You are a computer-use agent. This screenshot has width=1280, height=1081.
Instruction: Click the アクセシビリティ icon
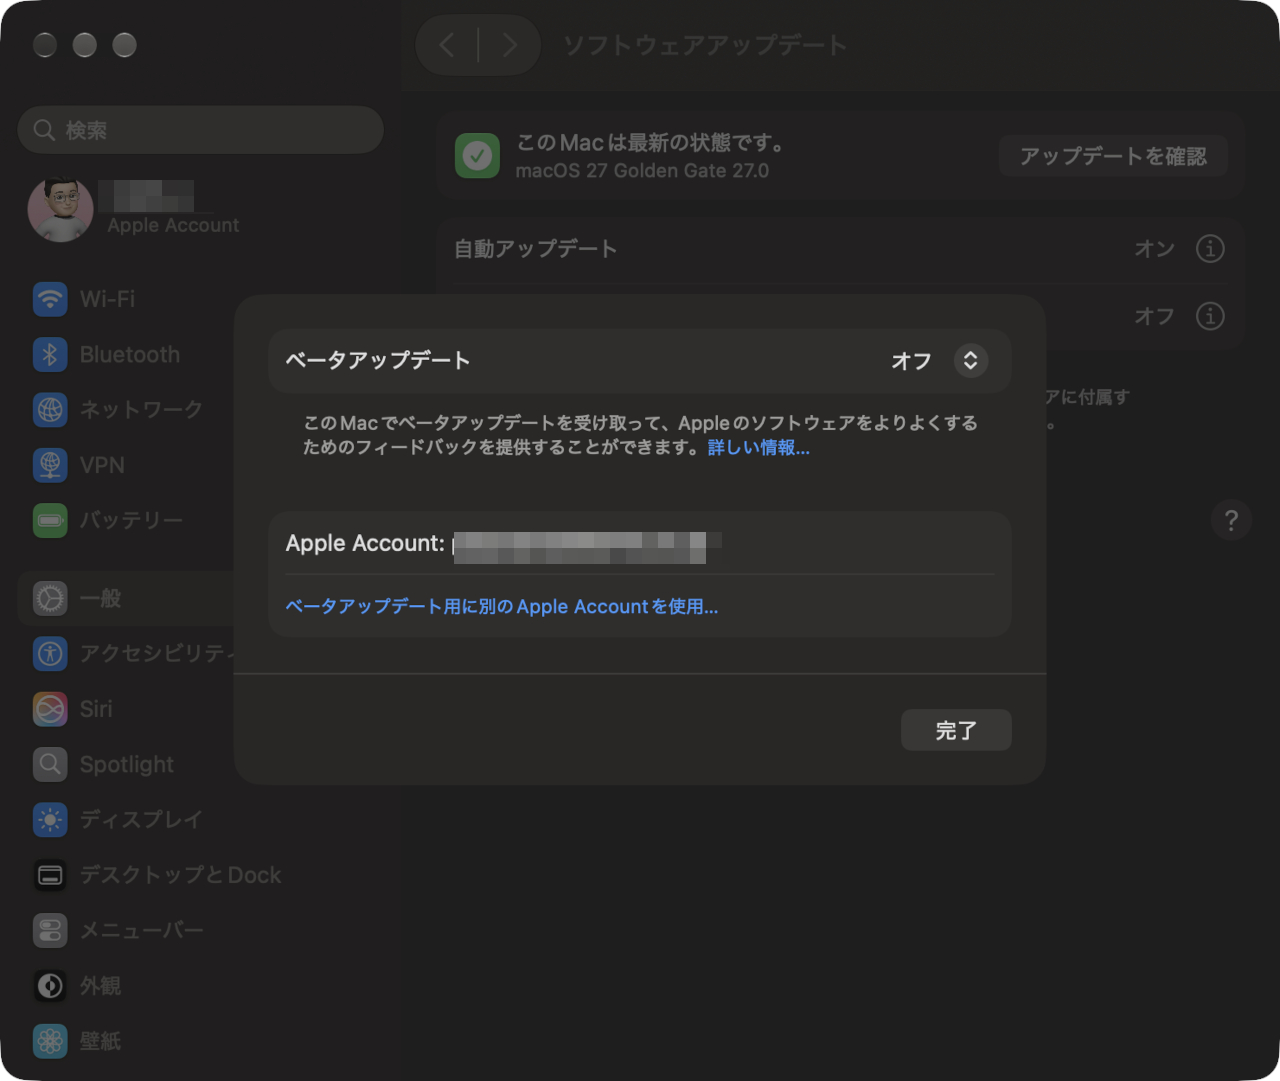click(50, 653)
